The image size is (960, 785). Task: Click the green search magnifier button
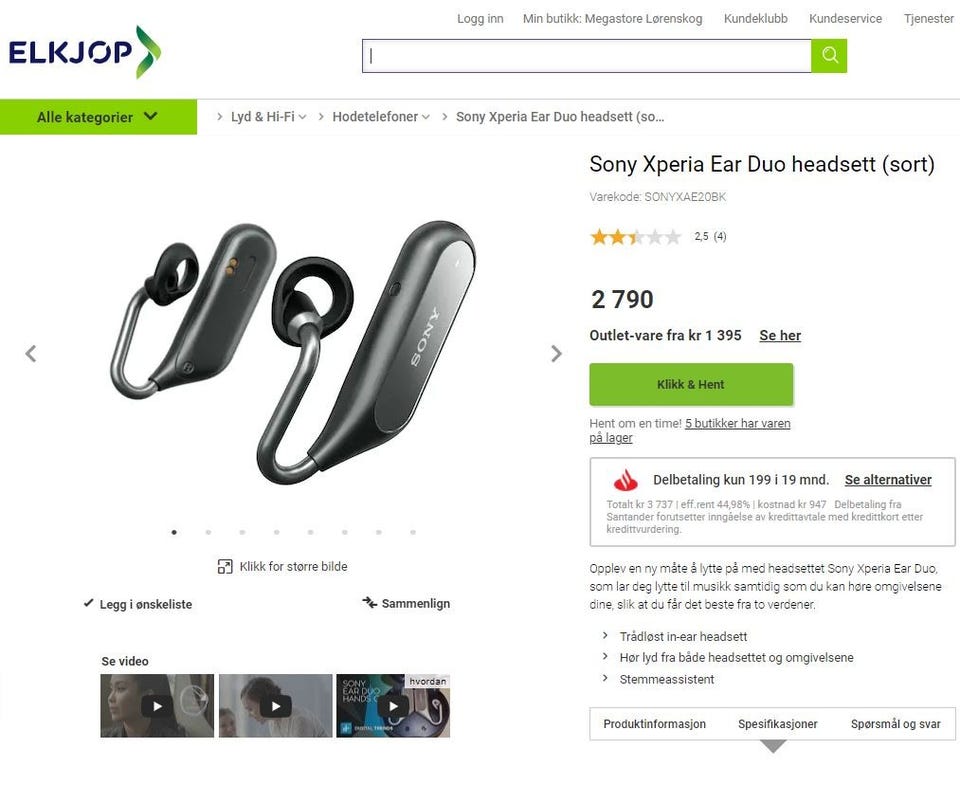tap(829, 56)
